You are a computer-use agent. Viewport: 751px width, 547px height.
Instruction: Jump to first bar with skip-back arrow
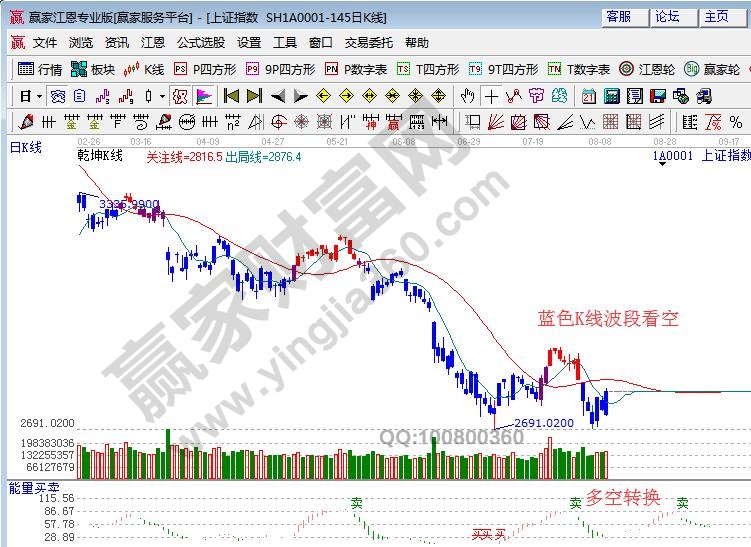click(x=231, y=96)
